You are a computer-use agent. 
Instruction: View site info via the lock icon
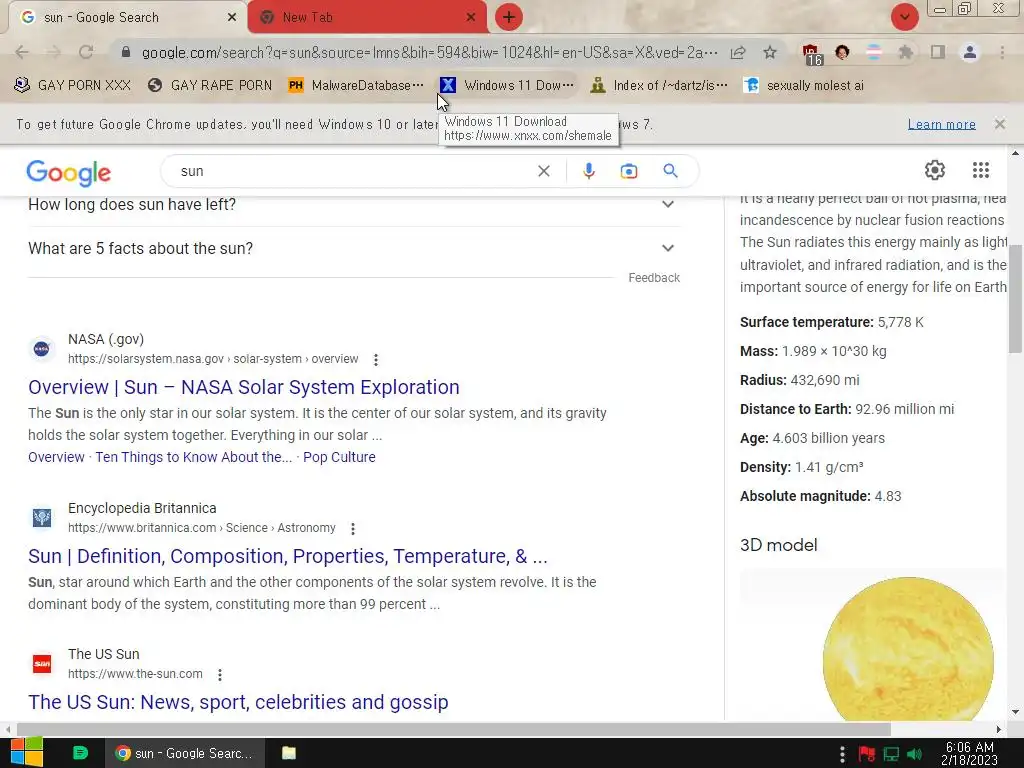pos(126,52)
